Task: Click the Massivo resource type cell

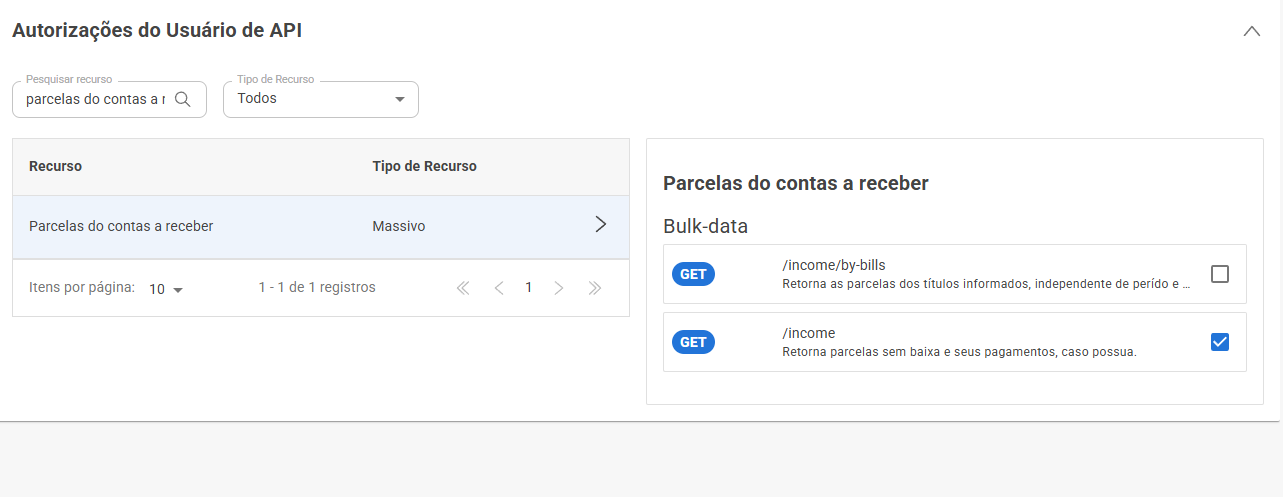Action: click(x=399, y=227)
